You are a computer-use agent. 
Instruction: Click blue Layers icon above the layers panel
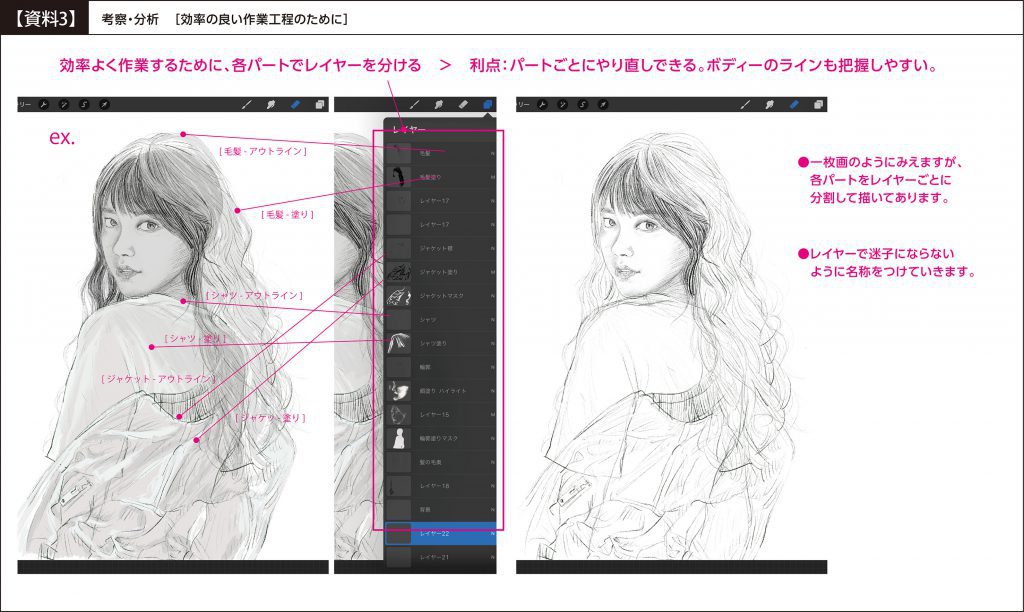click(x=487, y=104)
